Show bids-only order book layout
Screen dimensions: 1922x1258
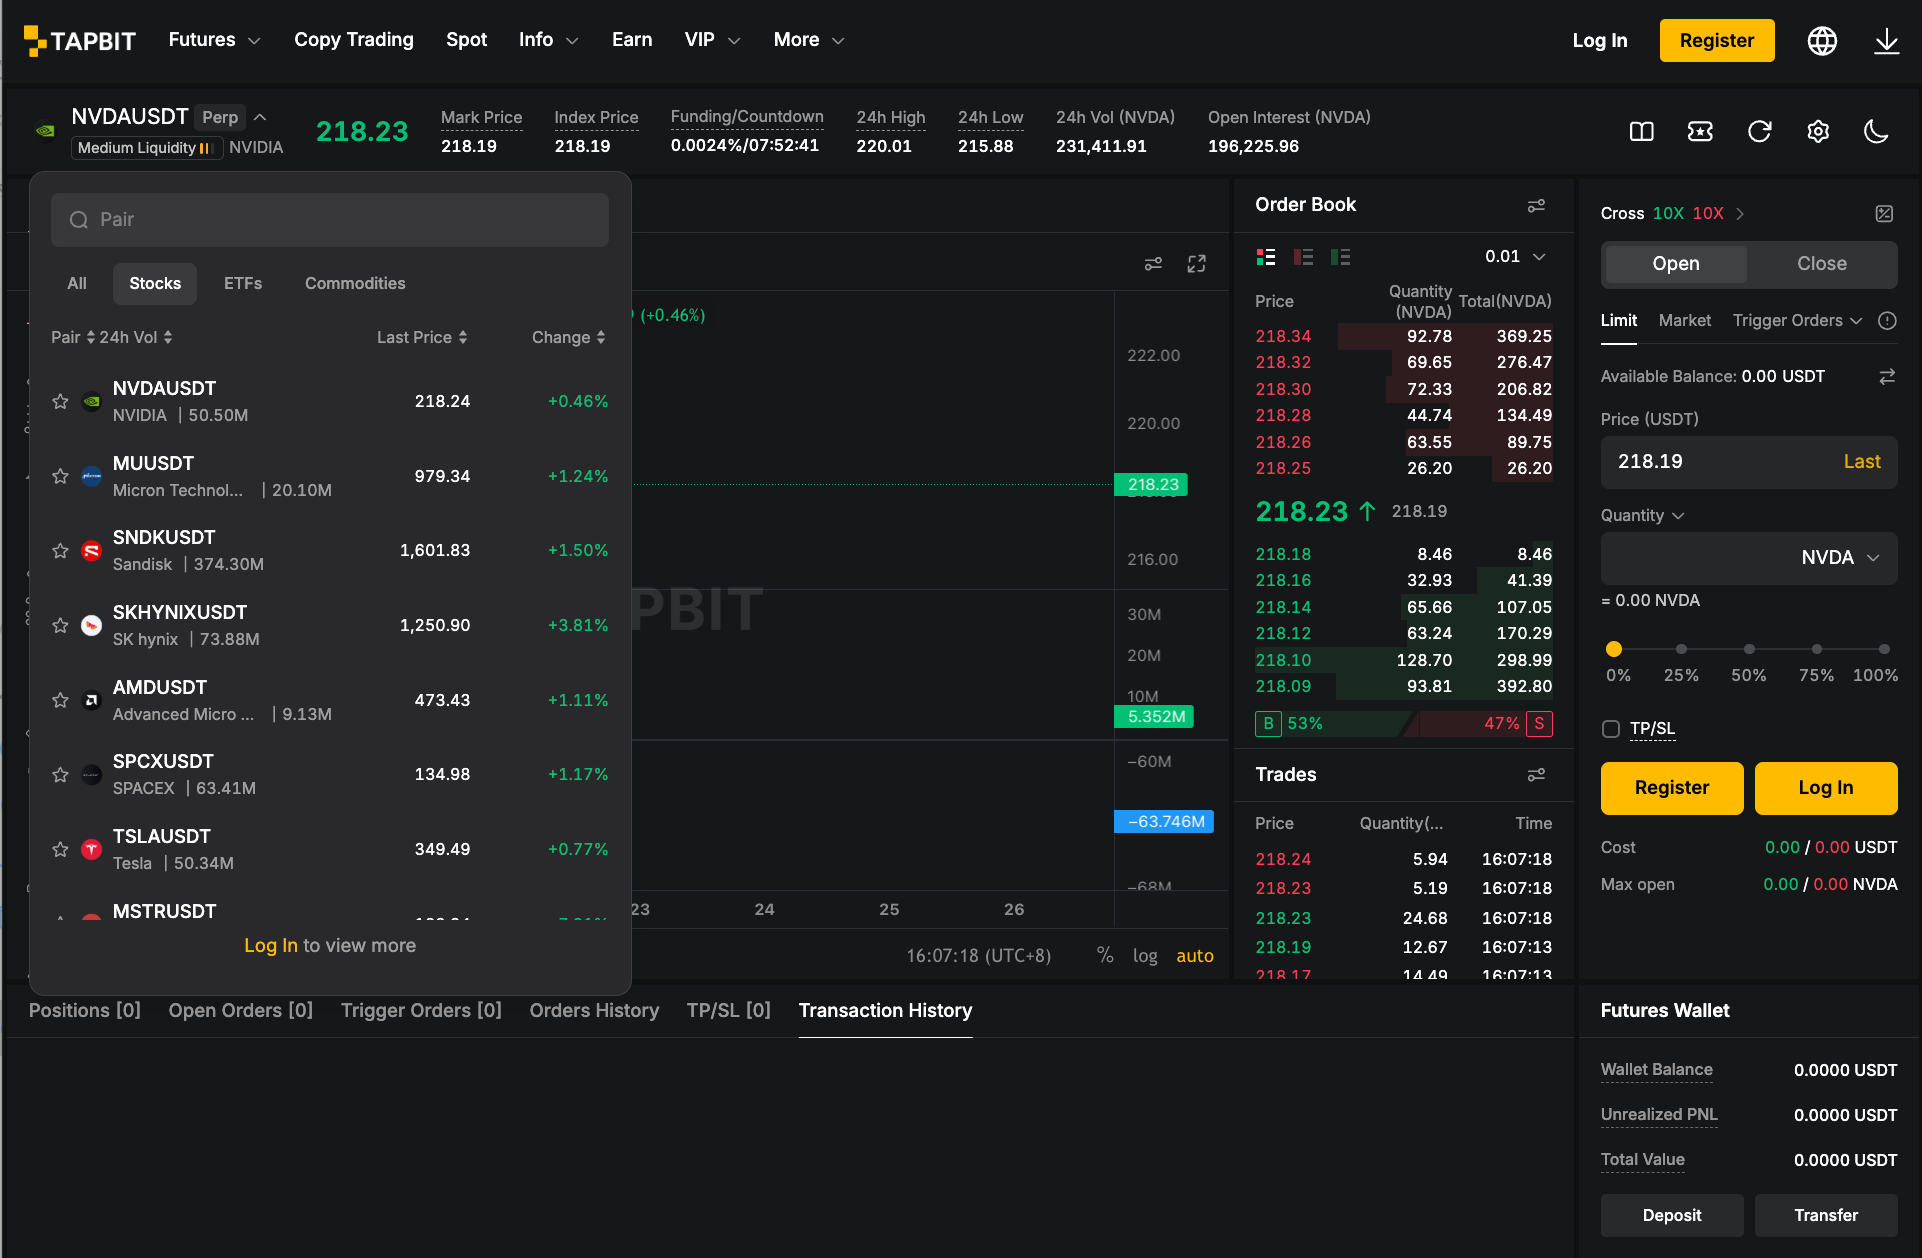click(1340, 257)
